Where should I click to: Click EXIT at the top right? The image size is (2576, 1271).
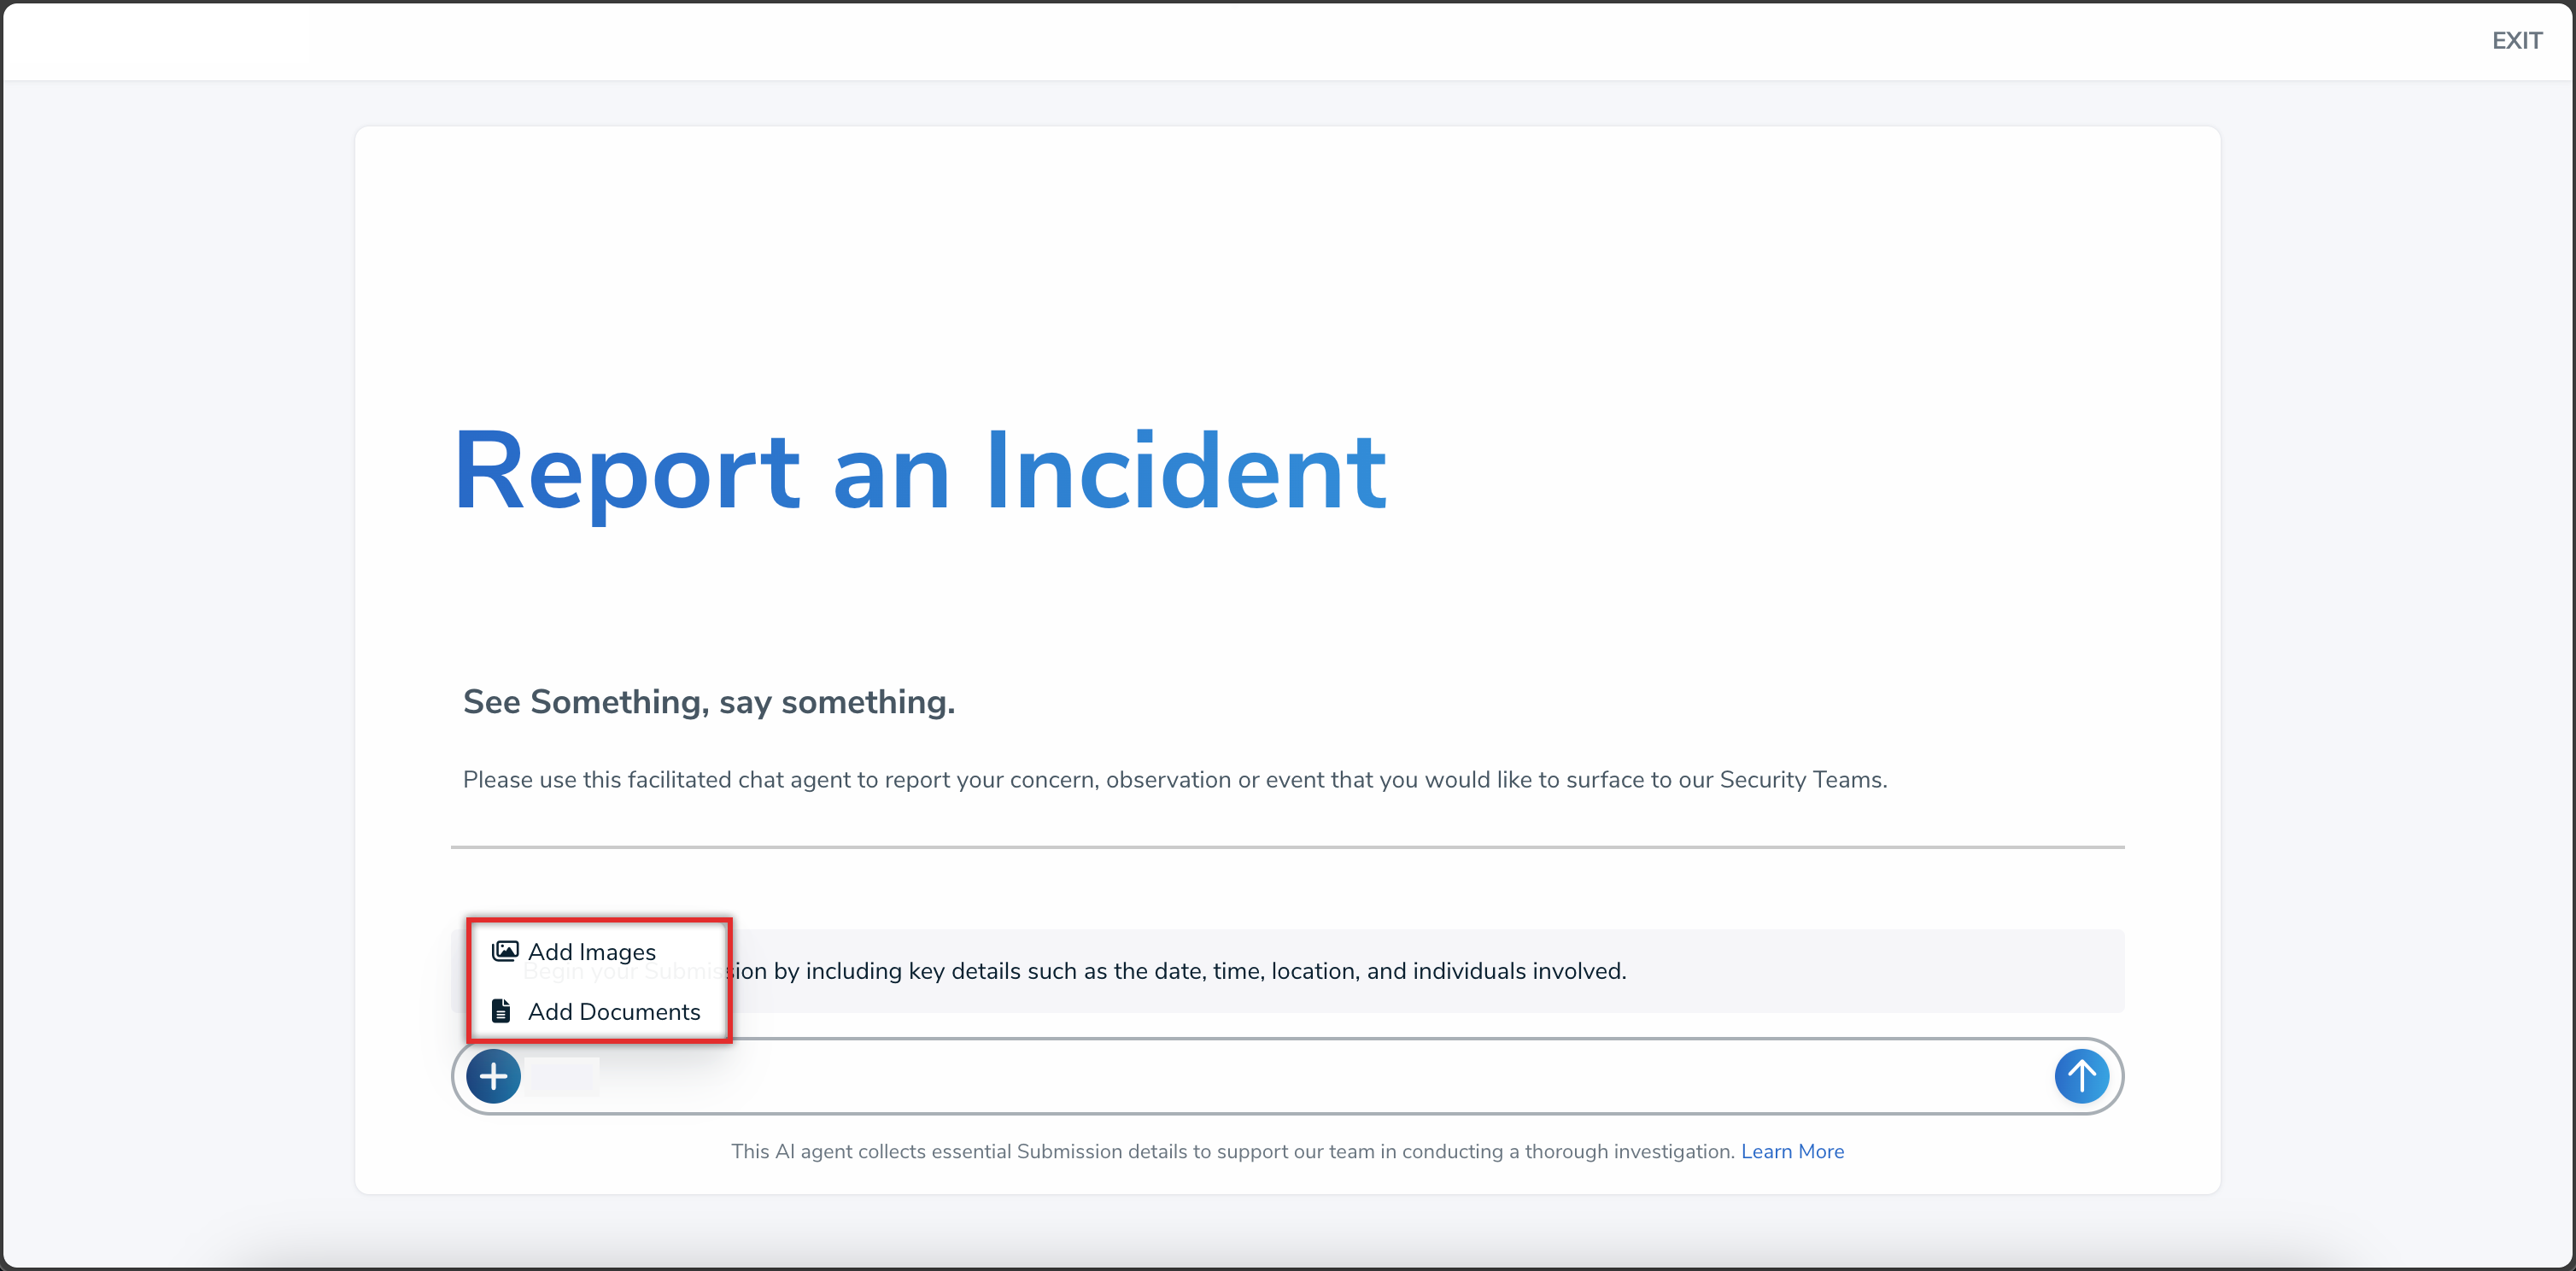tap(2516, 40)
